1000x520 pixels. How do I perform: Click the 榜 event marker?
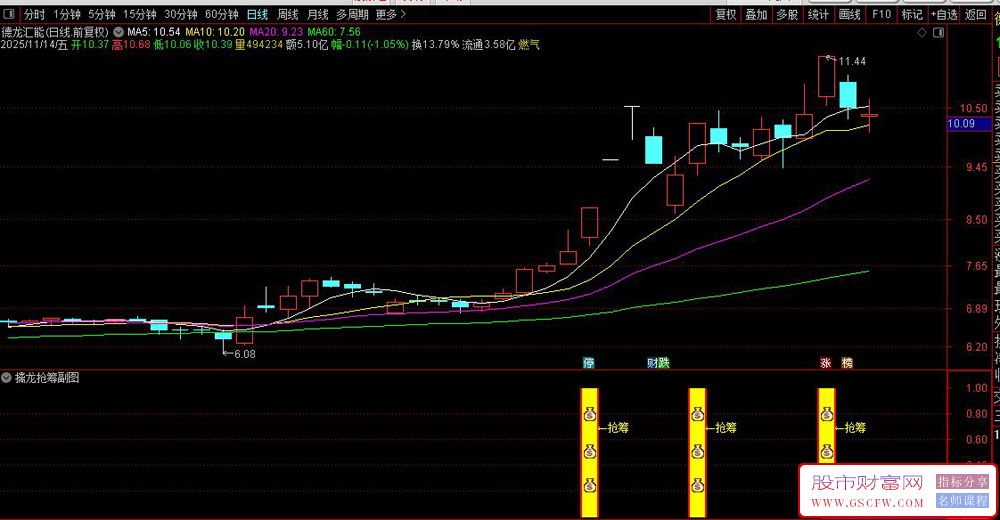(x=847, y=363)
